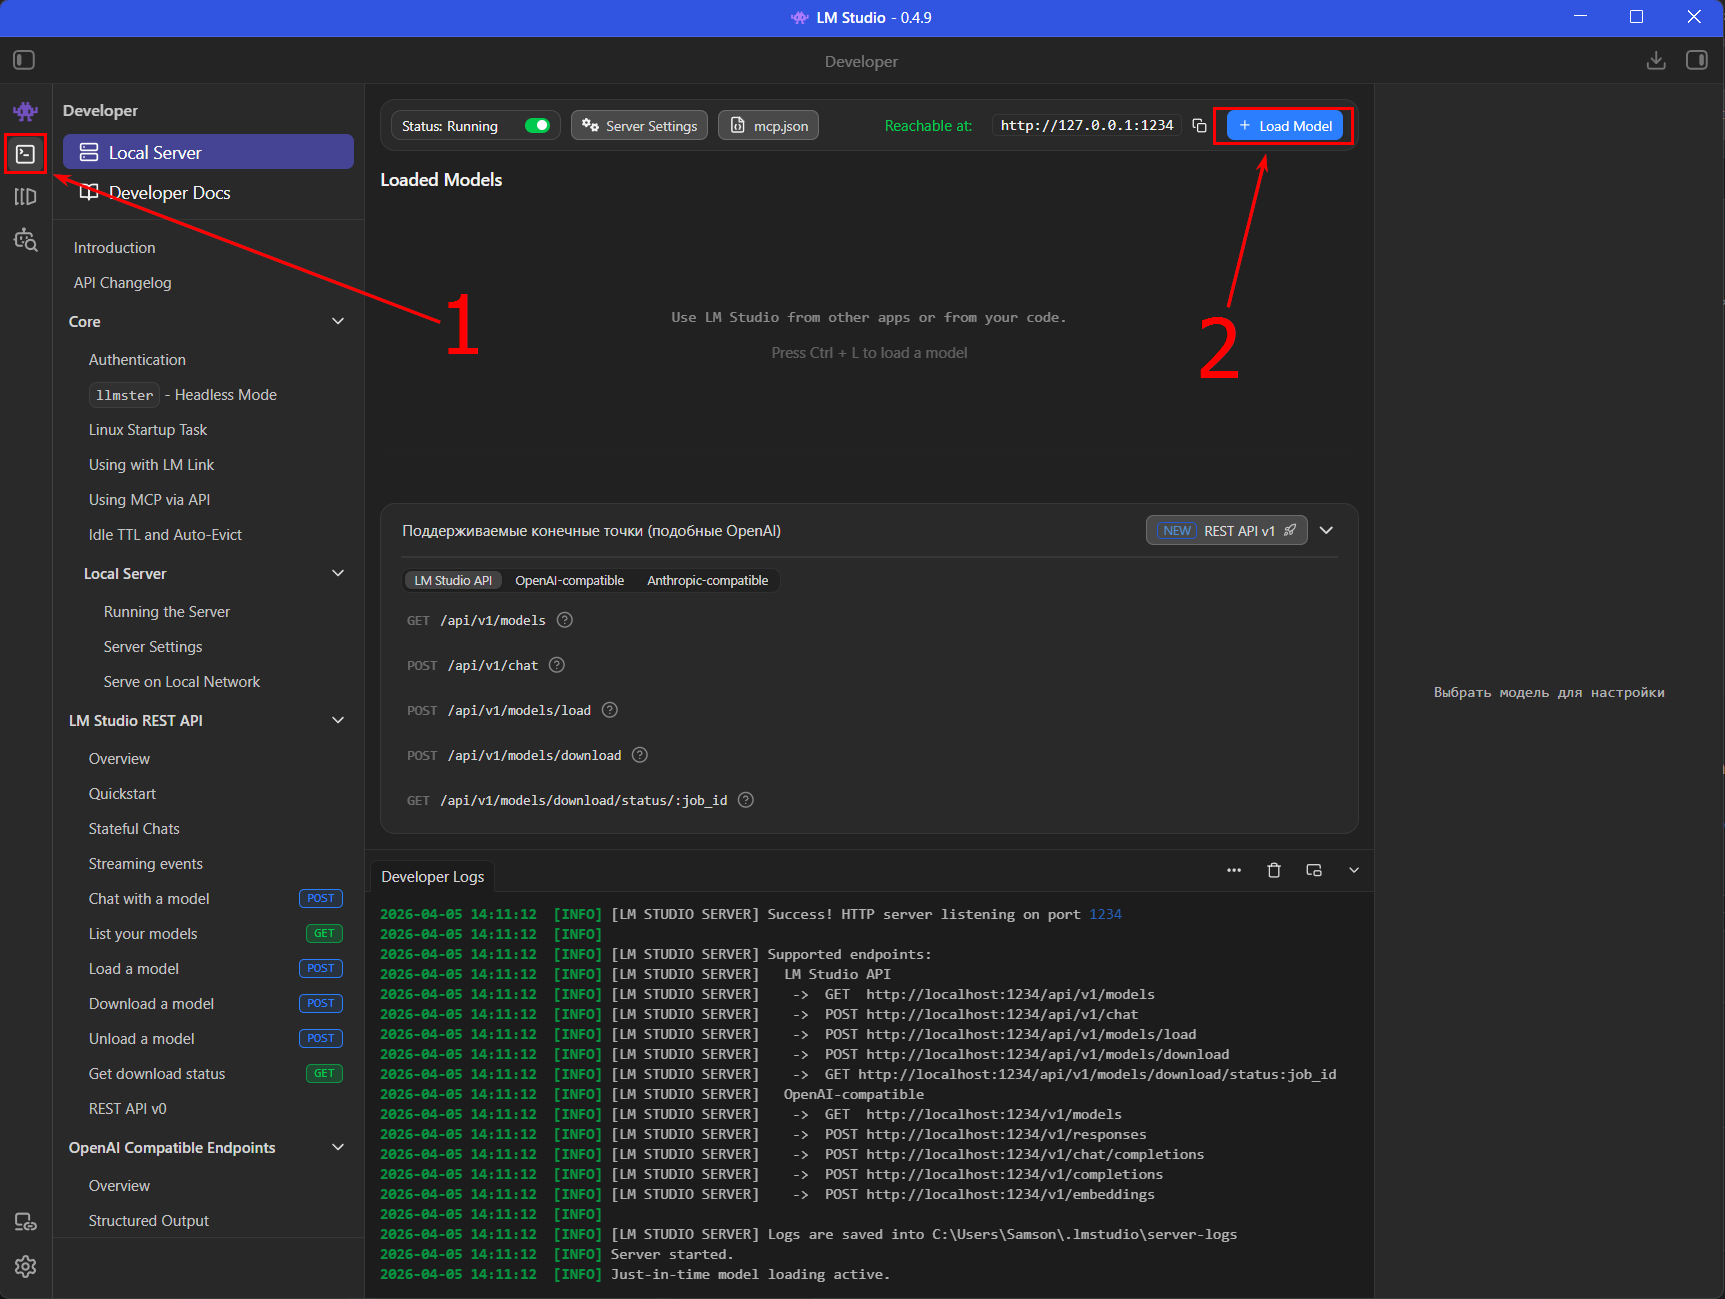Image resolution: width=1725 pixels, height=1299 pixels.
Task: Collapse the Core docs section
Action: coord(338,322)
